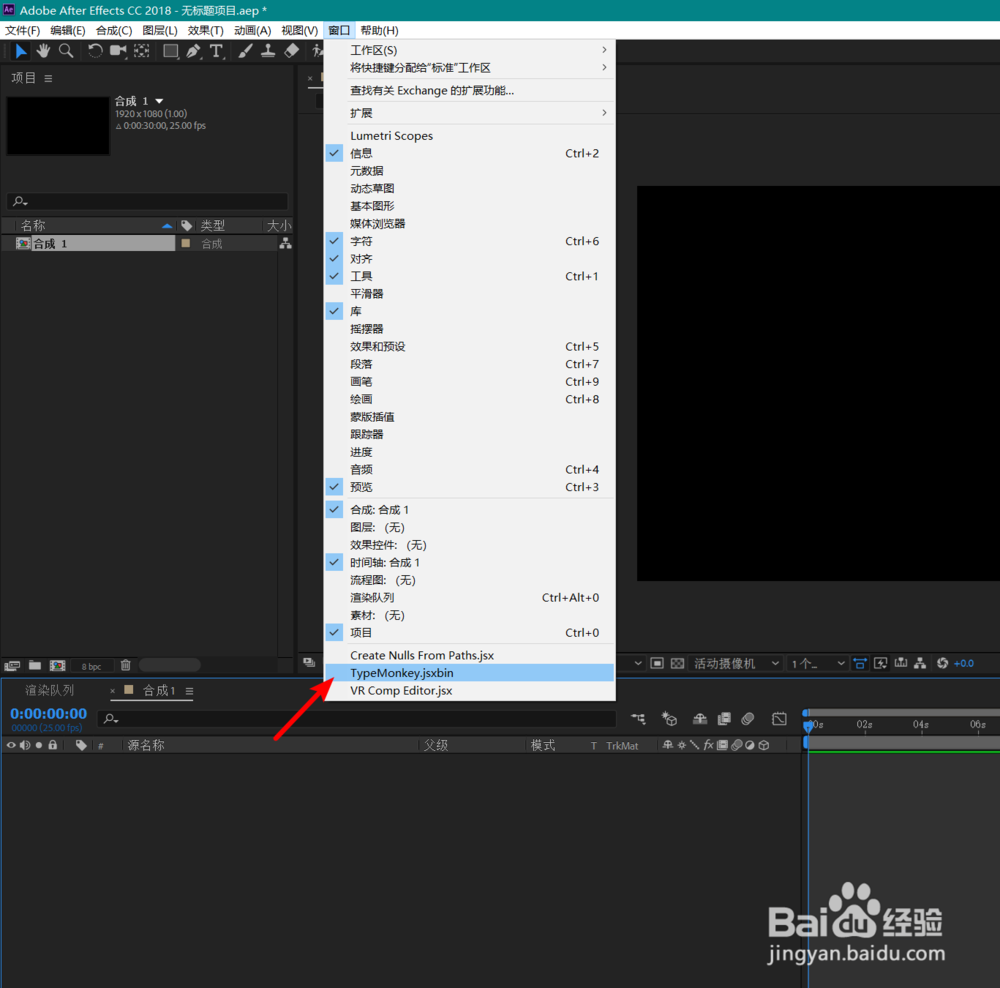Click the +0.0 exposure value

964,663
